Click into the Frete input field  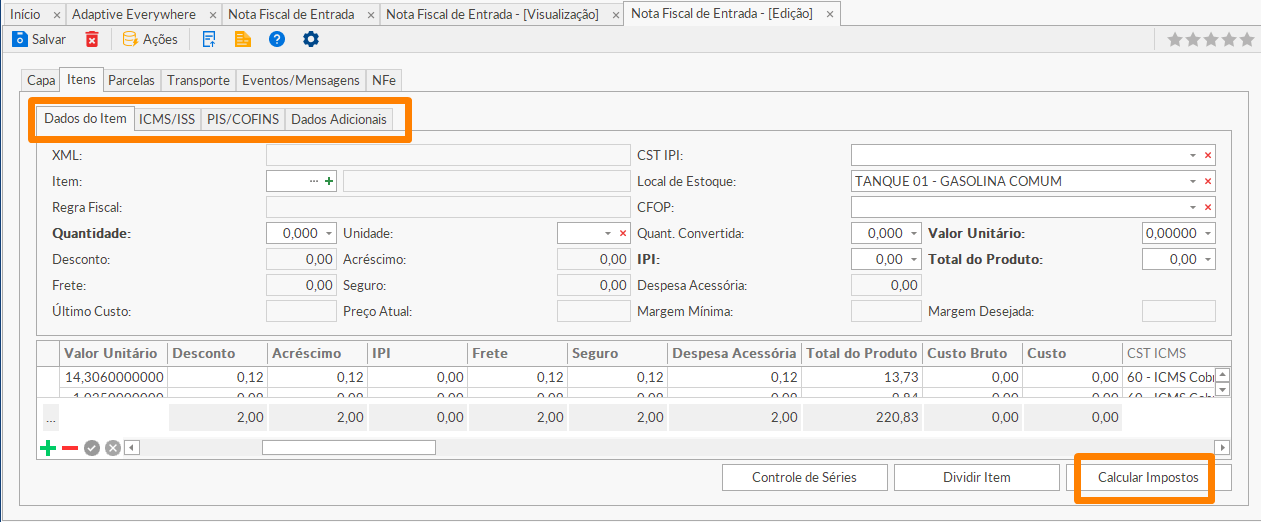301,285
